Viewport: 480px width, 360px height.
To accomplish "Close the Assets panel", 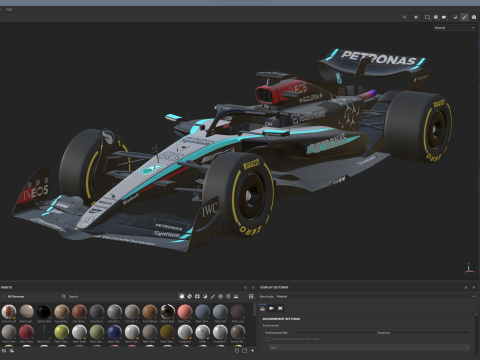I will [x=253, y=287].
